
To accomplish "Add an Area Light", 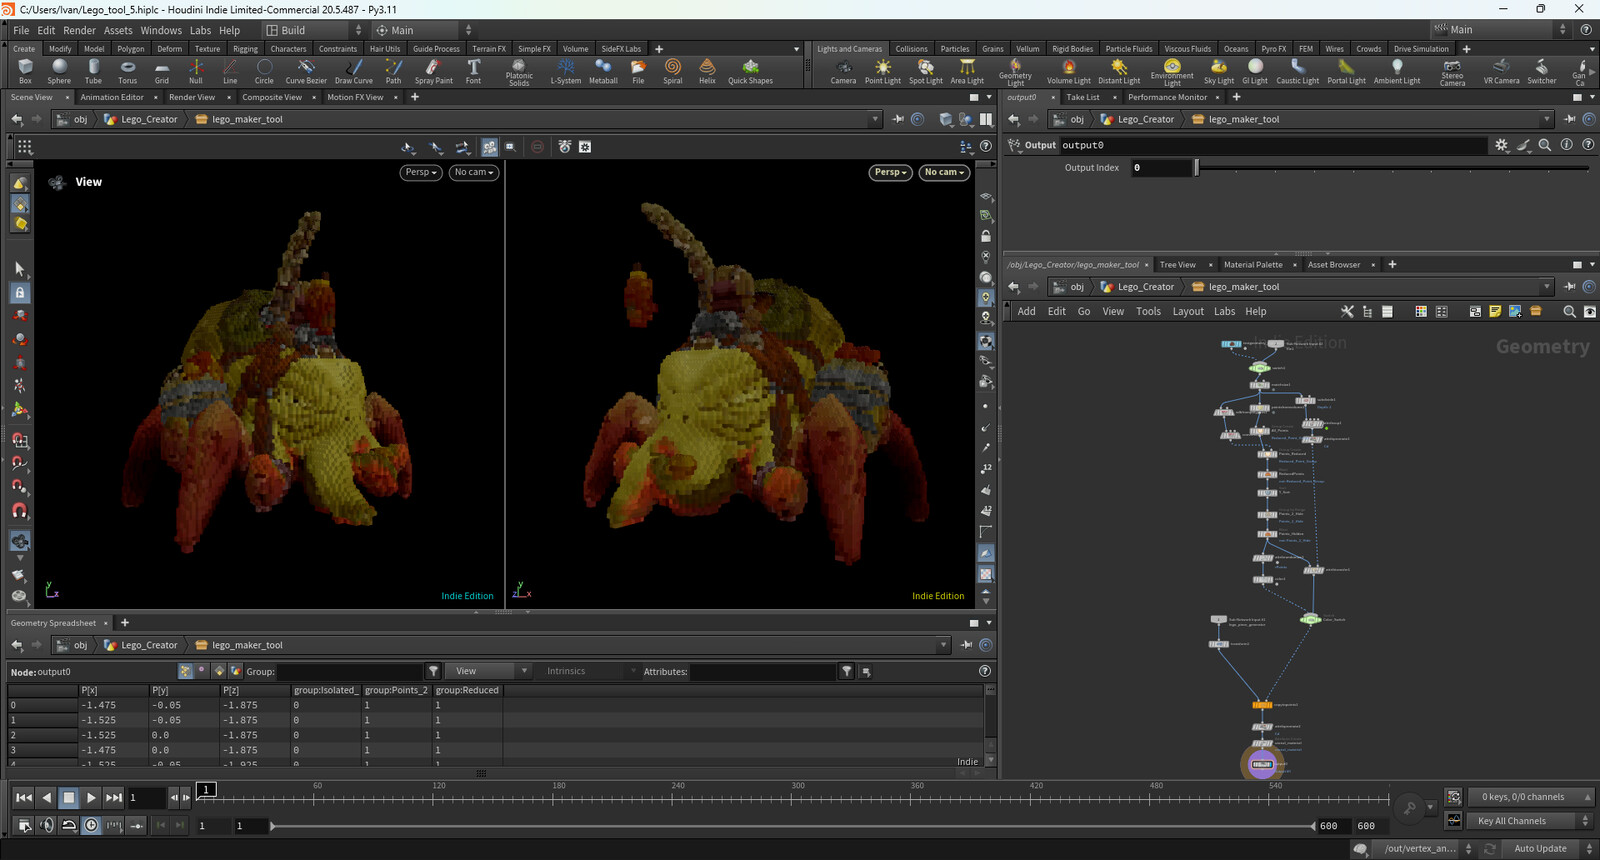I will click(x=967, y=71).
